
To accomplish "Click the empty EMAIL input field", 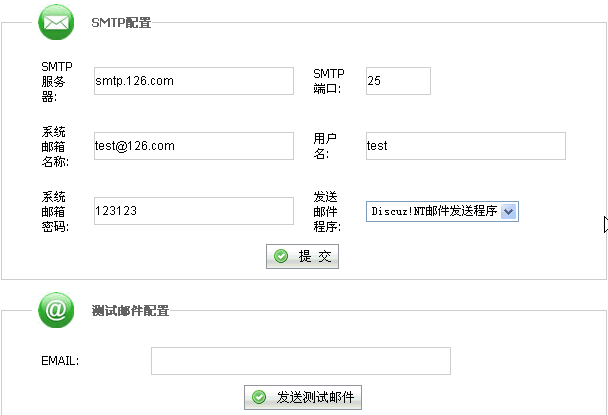I will [x=301, y=361].
